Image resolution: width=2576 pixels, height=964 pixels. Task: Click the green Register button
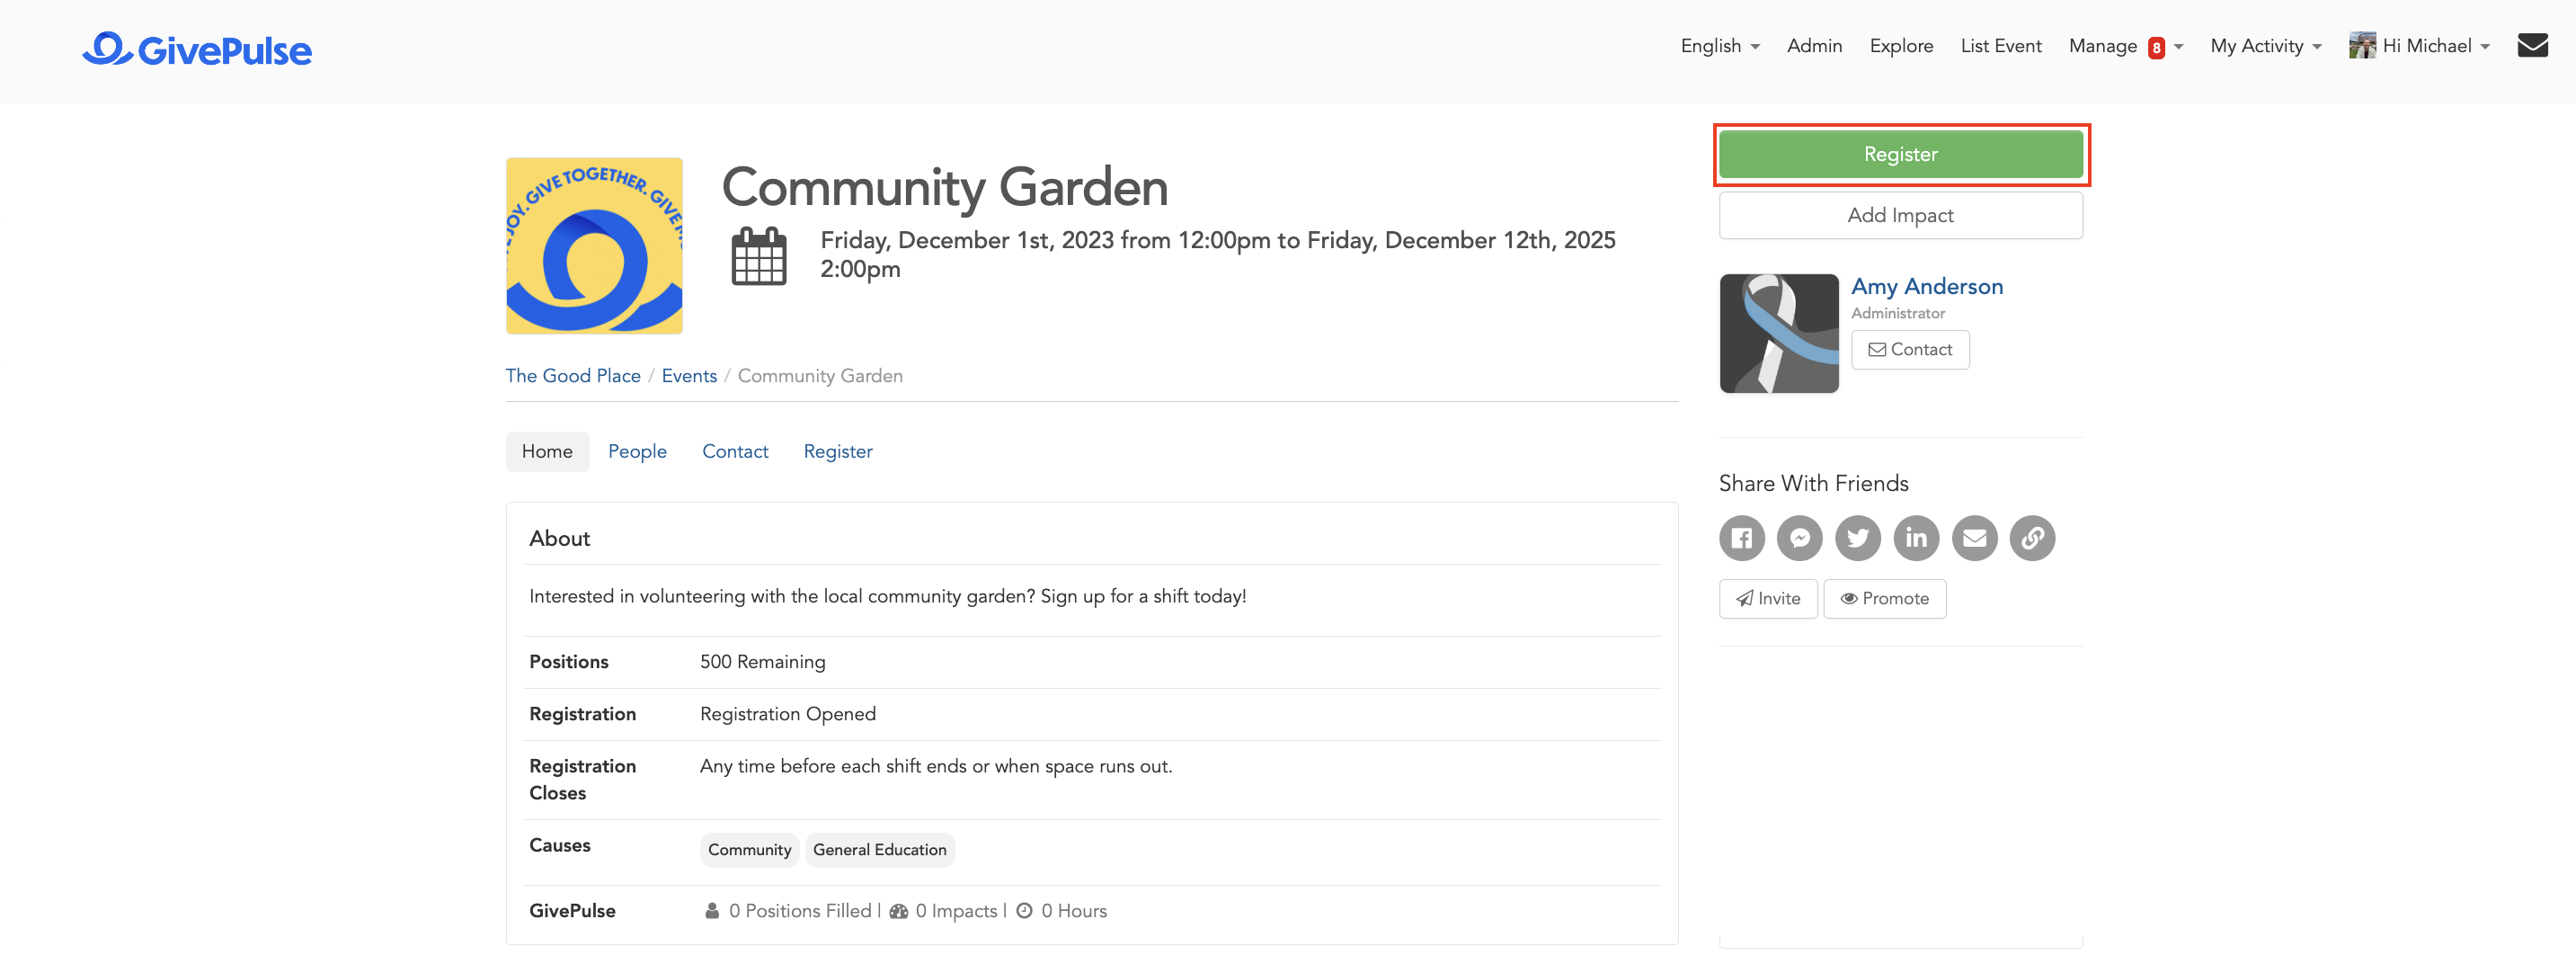coord(1900,154)
